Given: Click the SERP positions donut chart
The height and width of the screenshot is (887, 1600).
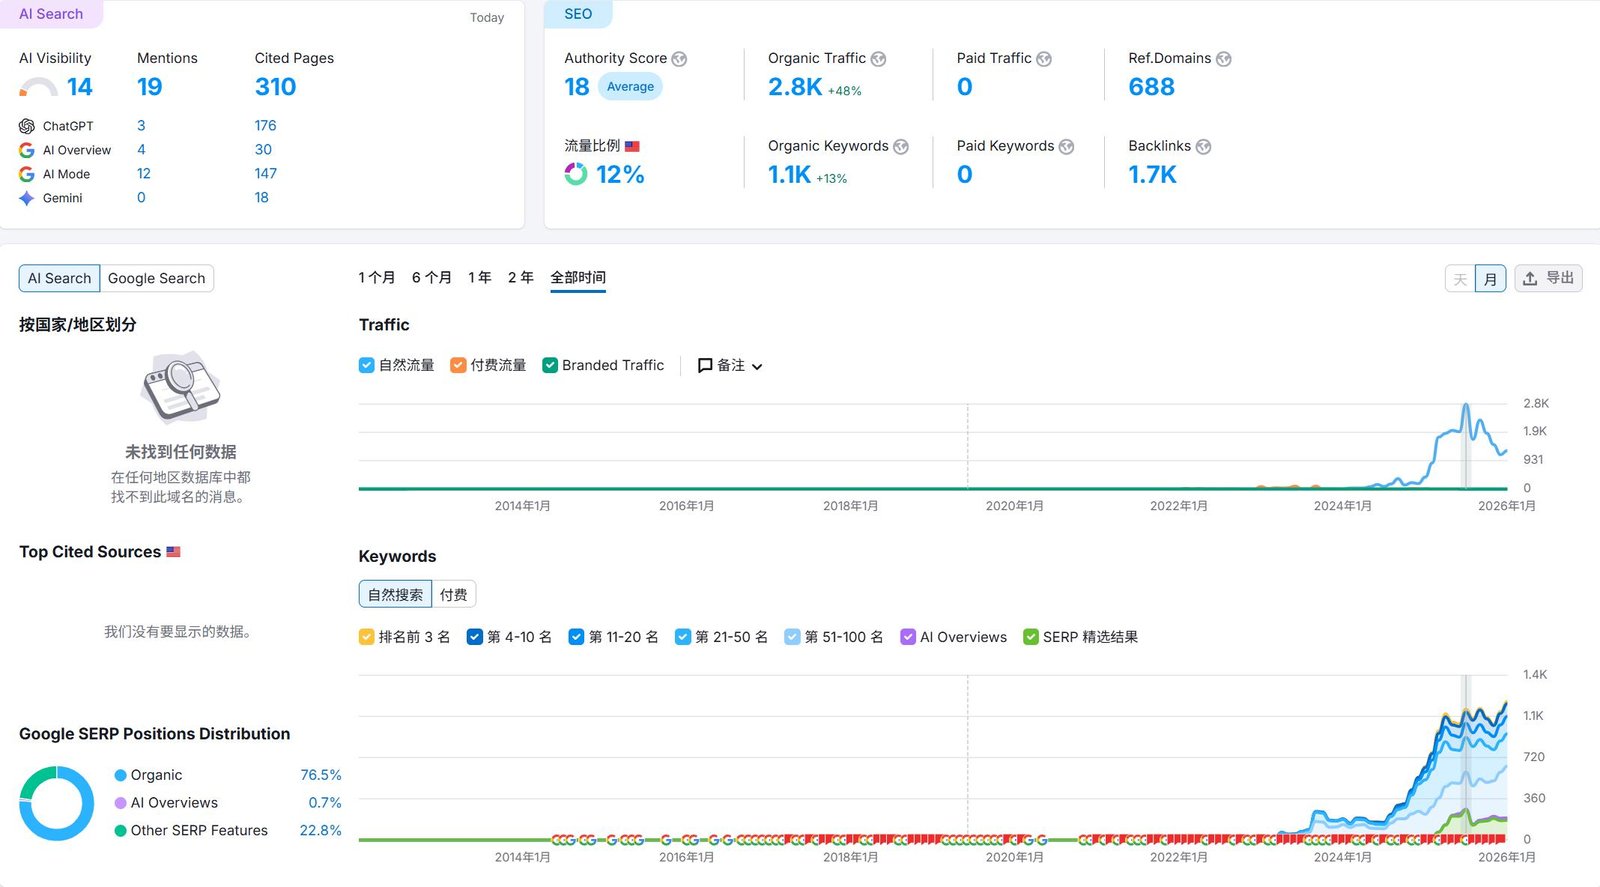Looking at the screenshot, I should tap(56, 803).
